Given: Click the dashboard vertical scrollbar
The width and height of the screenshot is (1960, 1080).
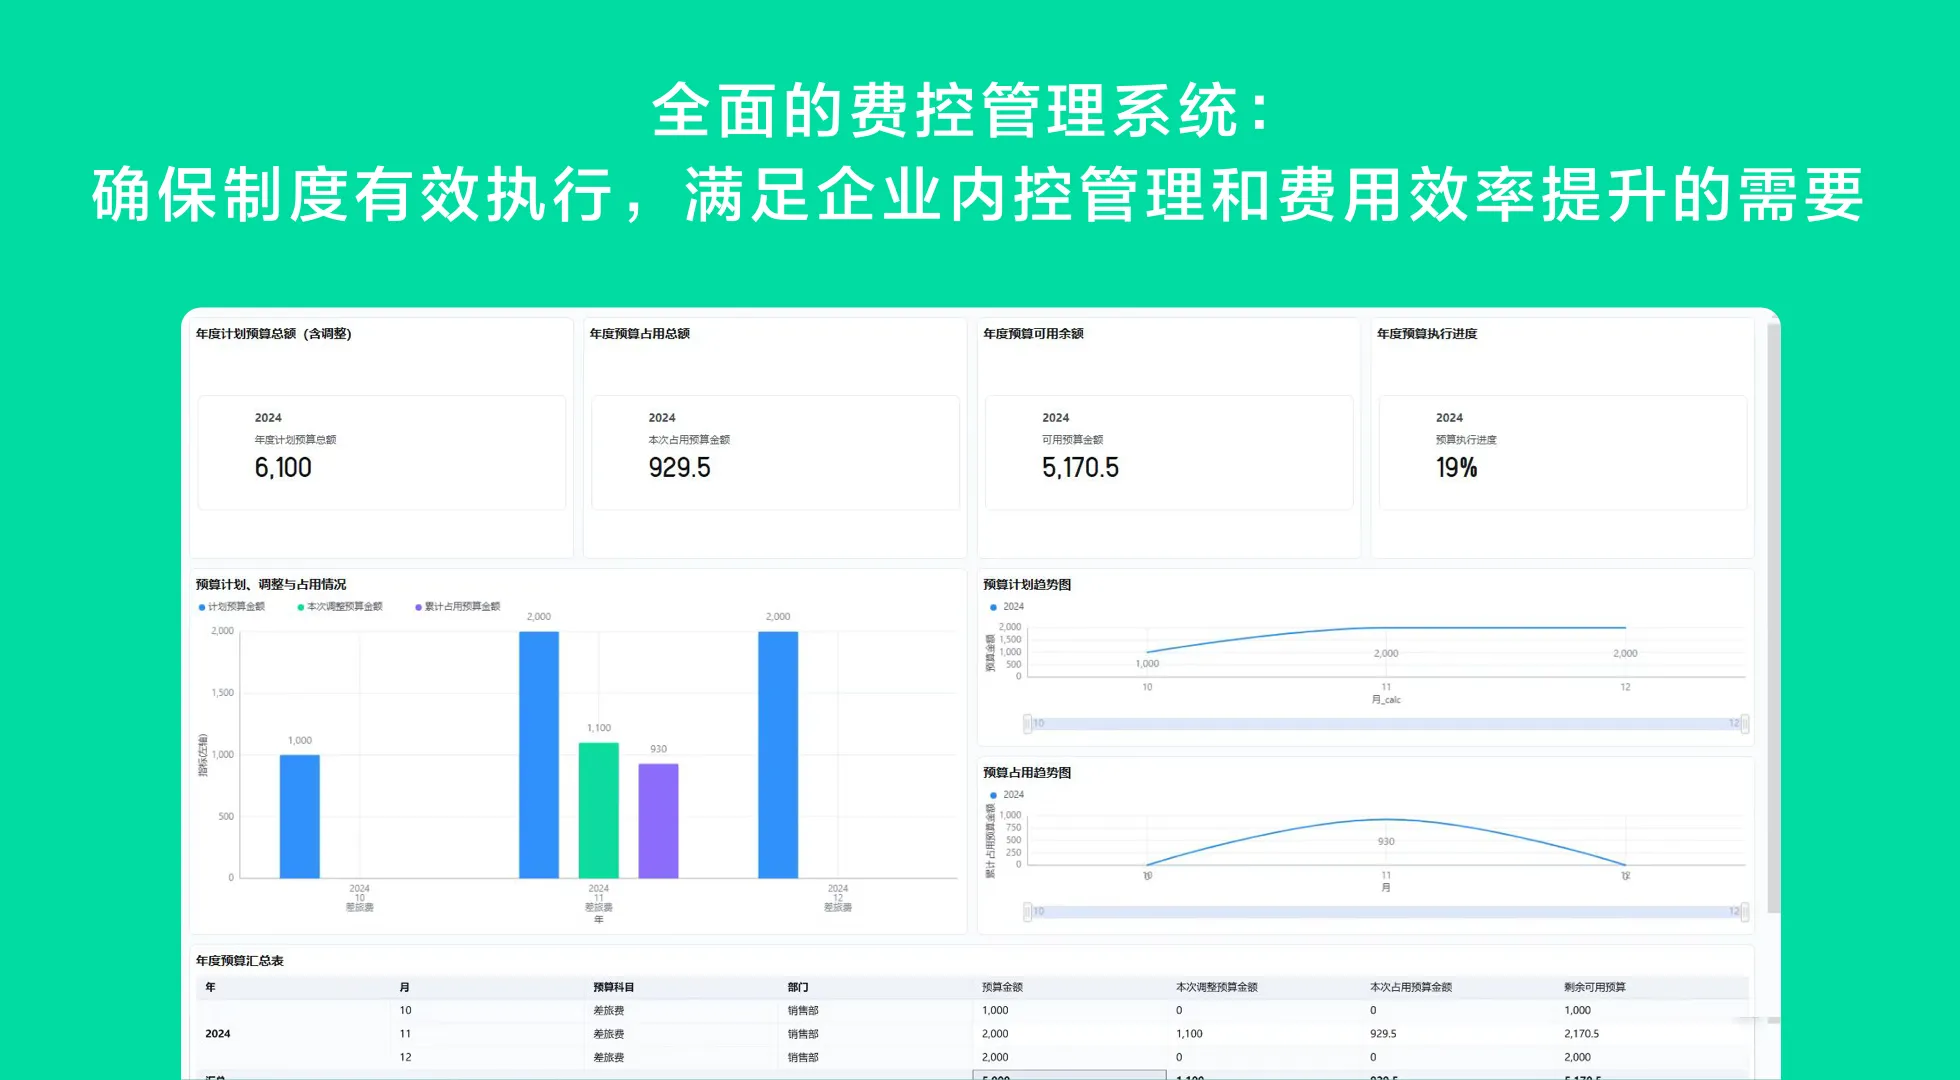Looking at the screenshot, I should [1773, 620].
